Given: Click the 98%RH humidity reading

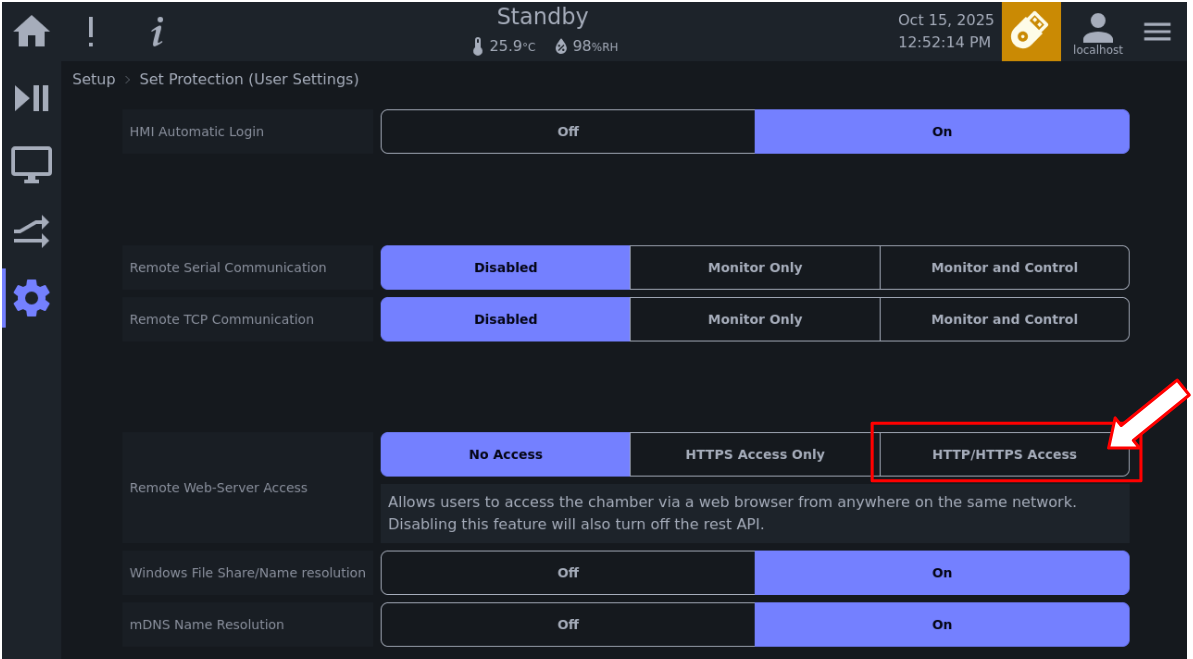Looking at the screenshot, I should (595, 46).
